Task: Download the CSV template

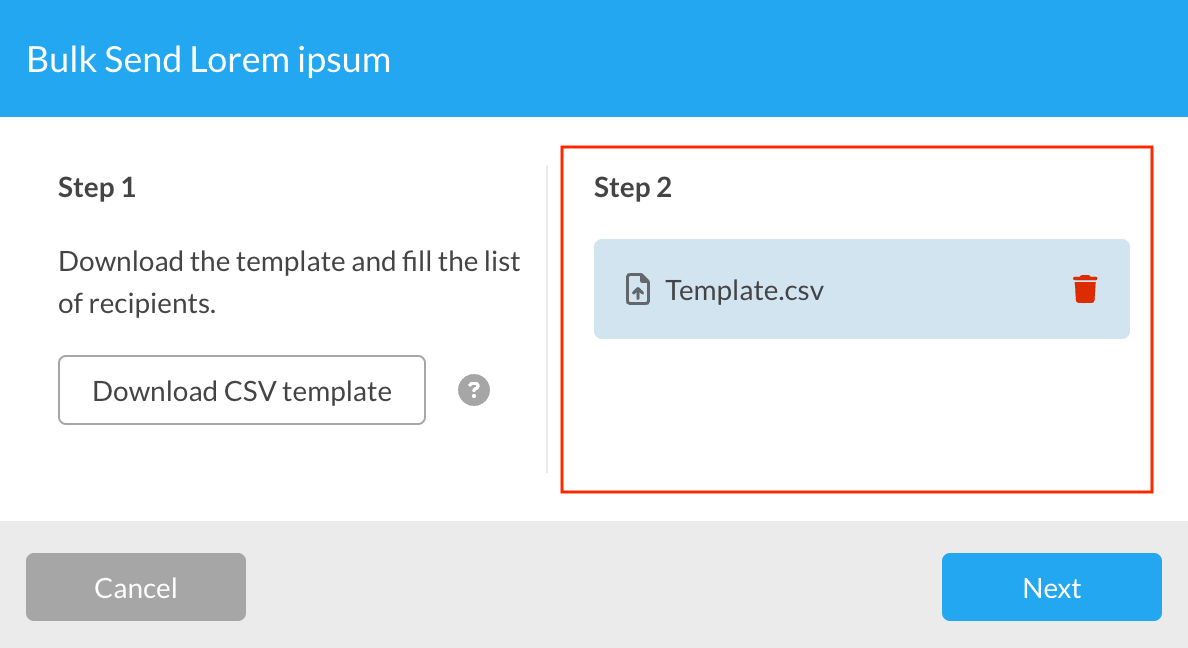Action: coord(242,390)
